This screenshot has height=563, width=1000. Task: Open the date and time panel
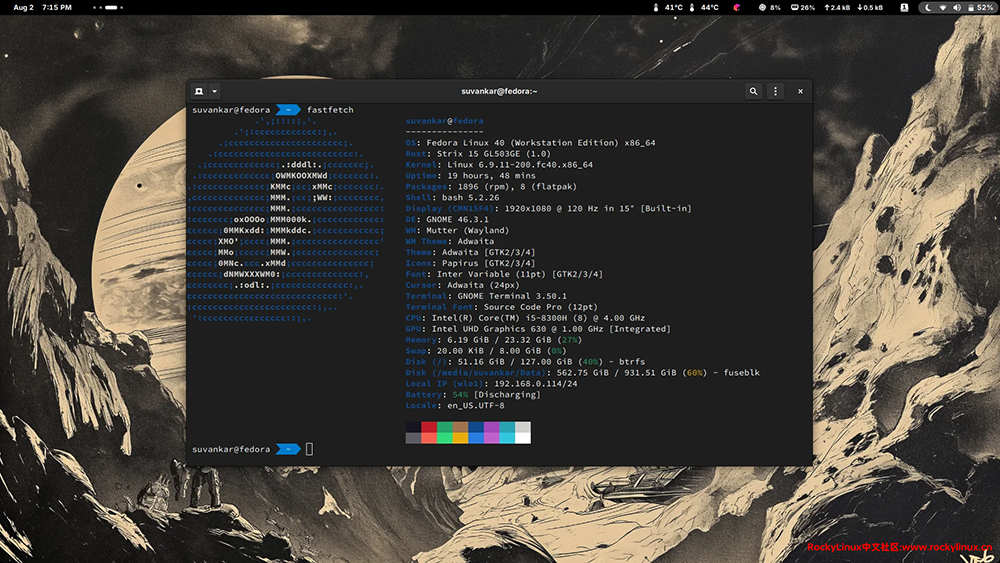pos(42,7)
